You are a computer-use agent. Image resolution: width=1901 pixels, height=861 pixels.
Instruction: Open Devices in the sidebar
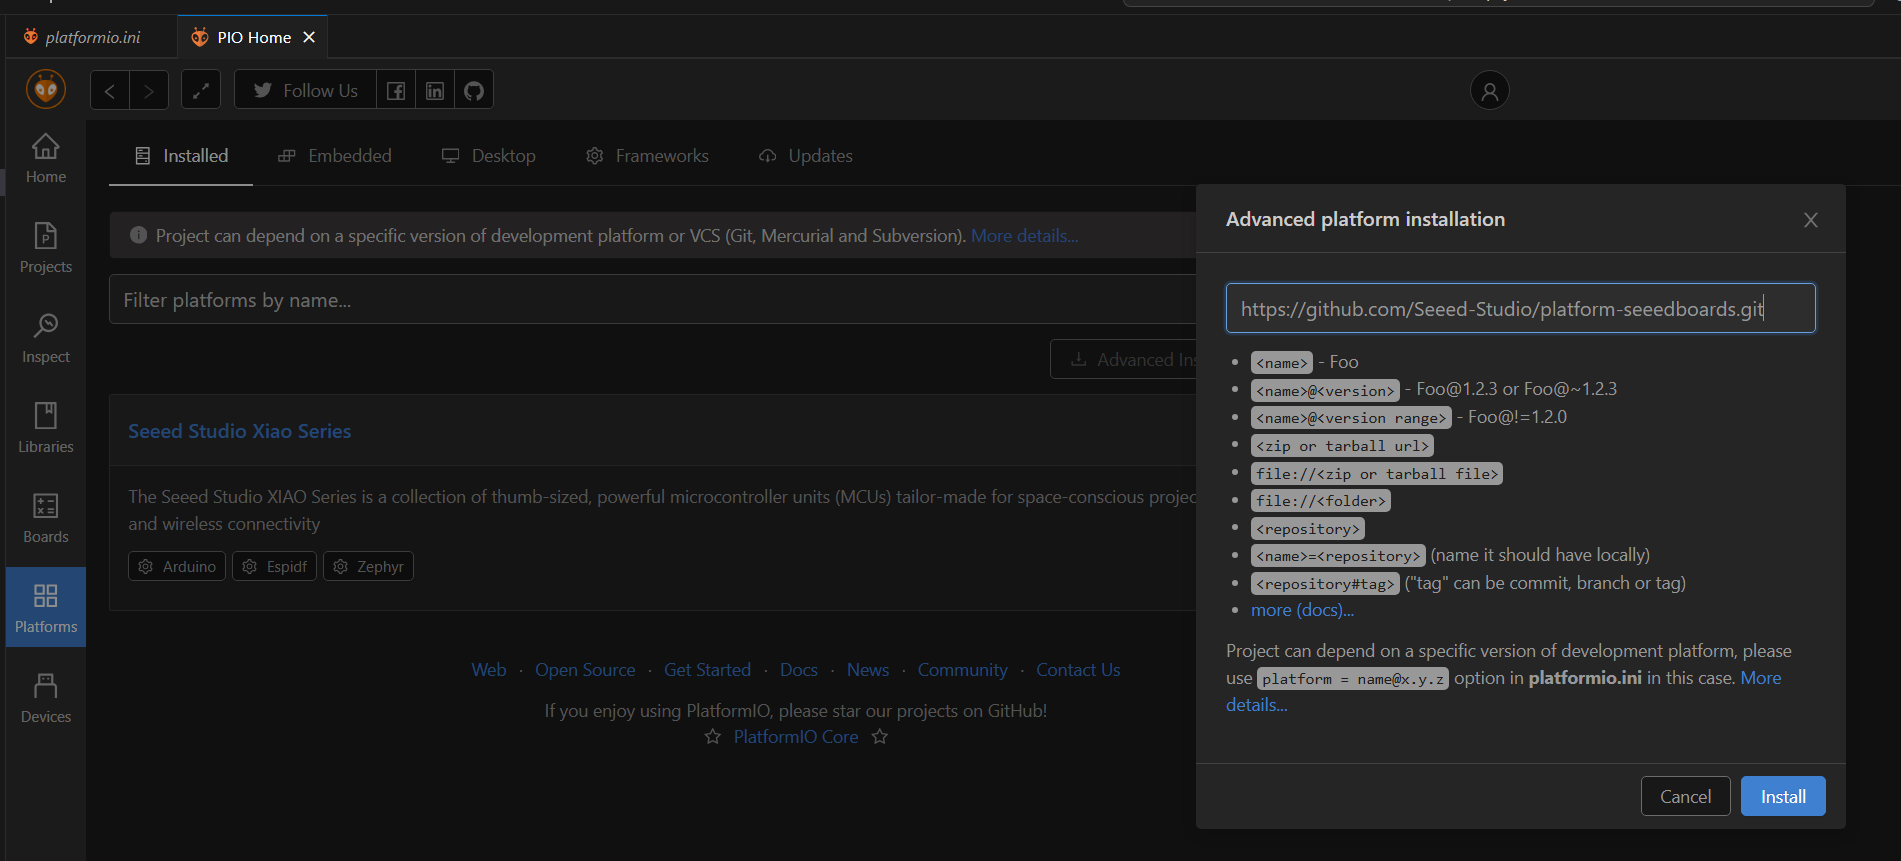coord(46,698)
